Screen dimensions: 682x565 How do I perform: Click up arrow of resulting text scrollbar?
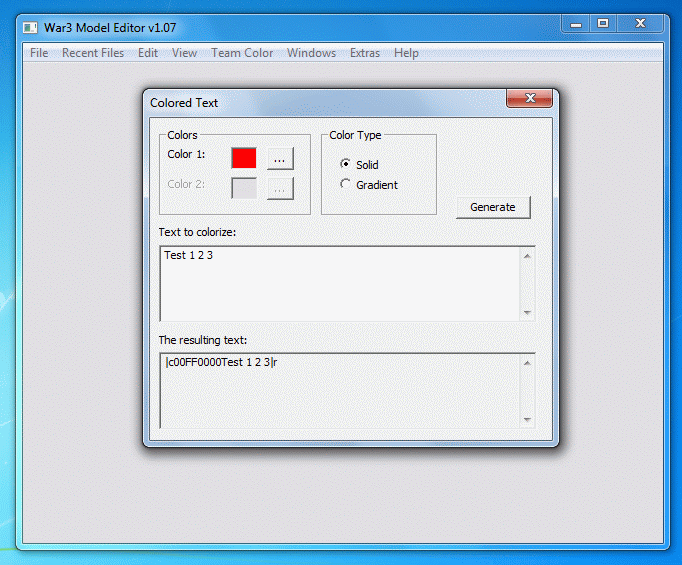(527, 363)
